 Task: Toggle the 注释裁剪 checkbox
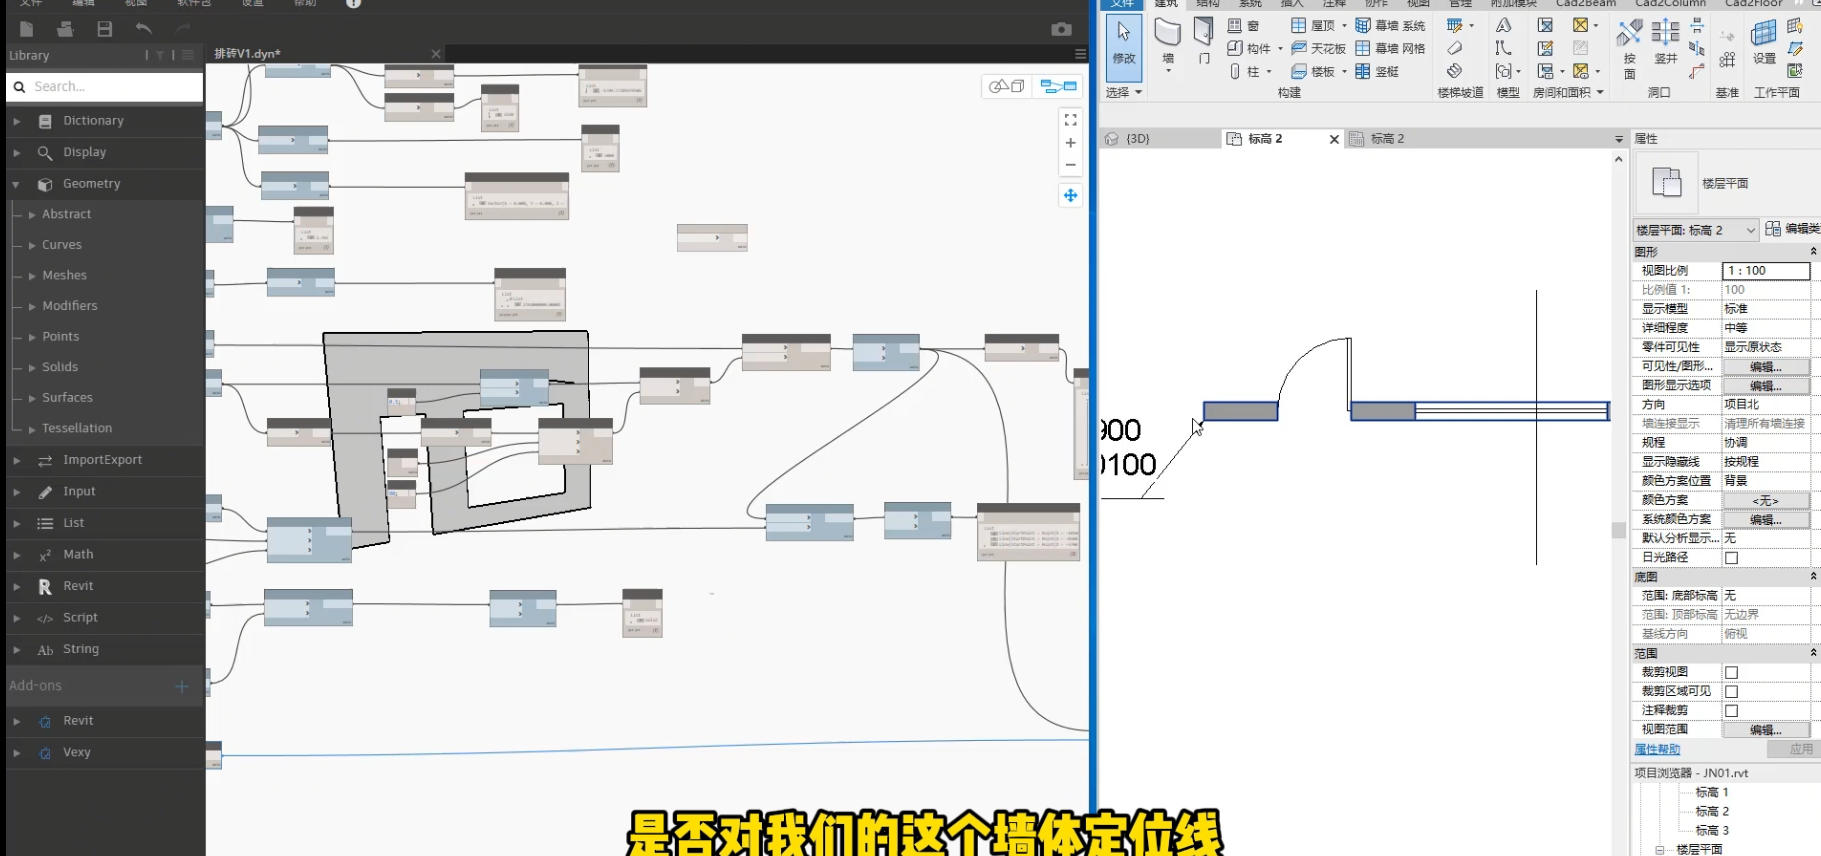1731,711
